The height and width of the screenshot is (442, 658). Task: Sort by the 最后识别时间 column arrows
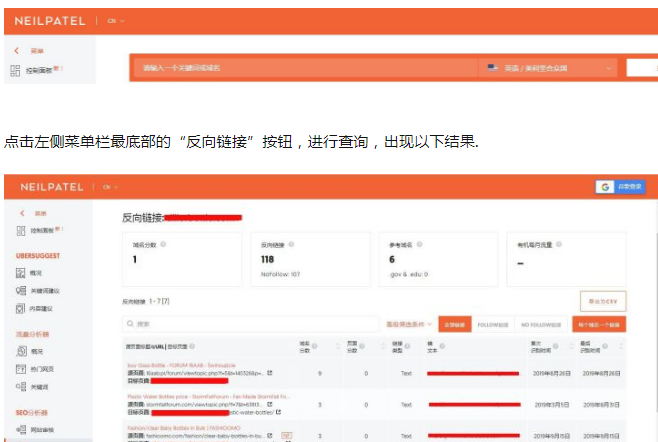tap(621, 346)
